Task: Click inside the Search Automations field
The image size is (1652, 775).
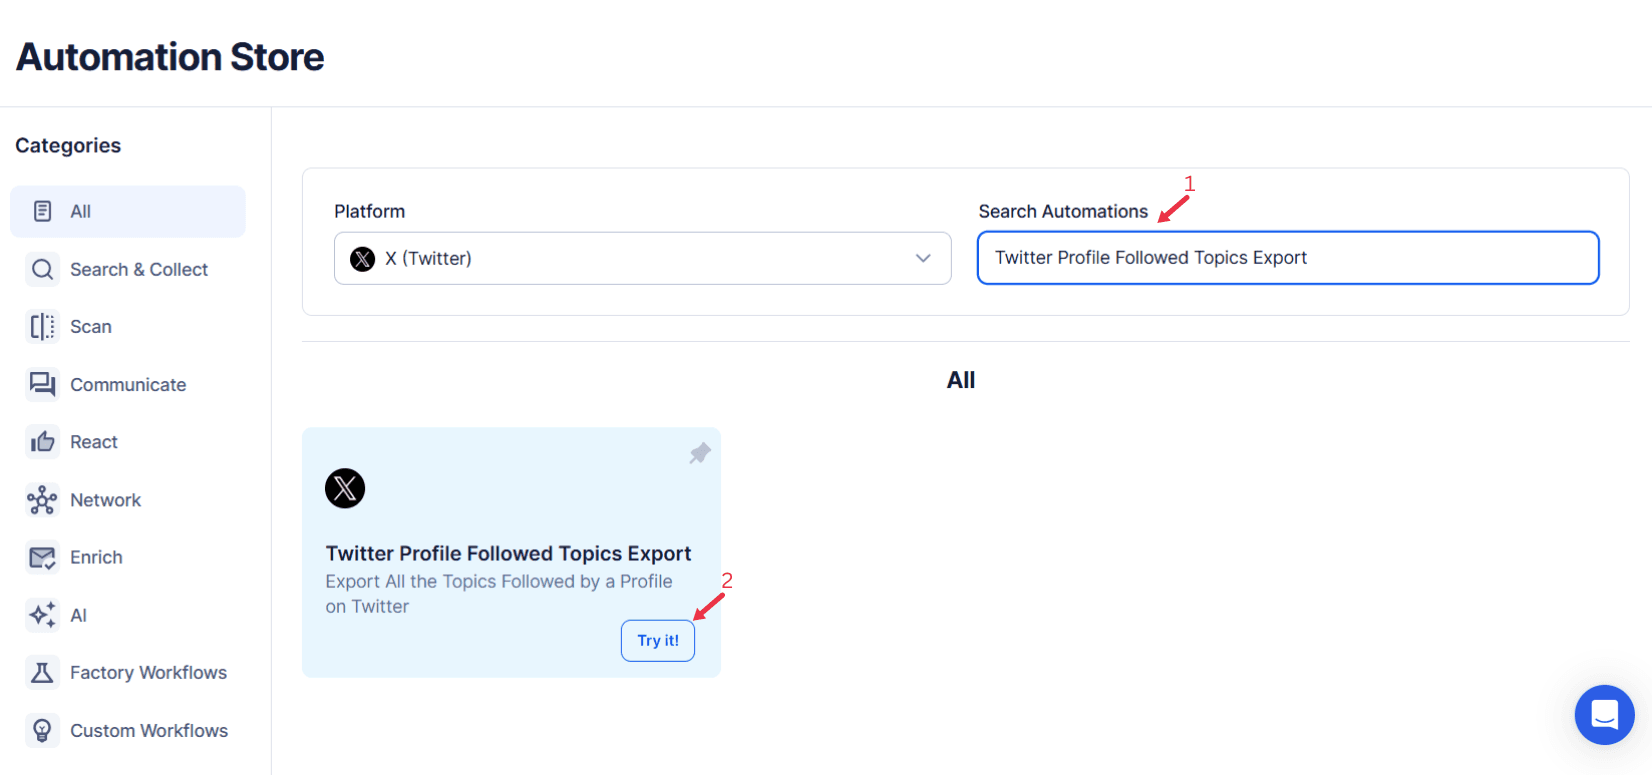Action: (x=1287, y=258)
